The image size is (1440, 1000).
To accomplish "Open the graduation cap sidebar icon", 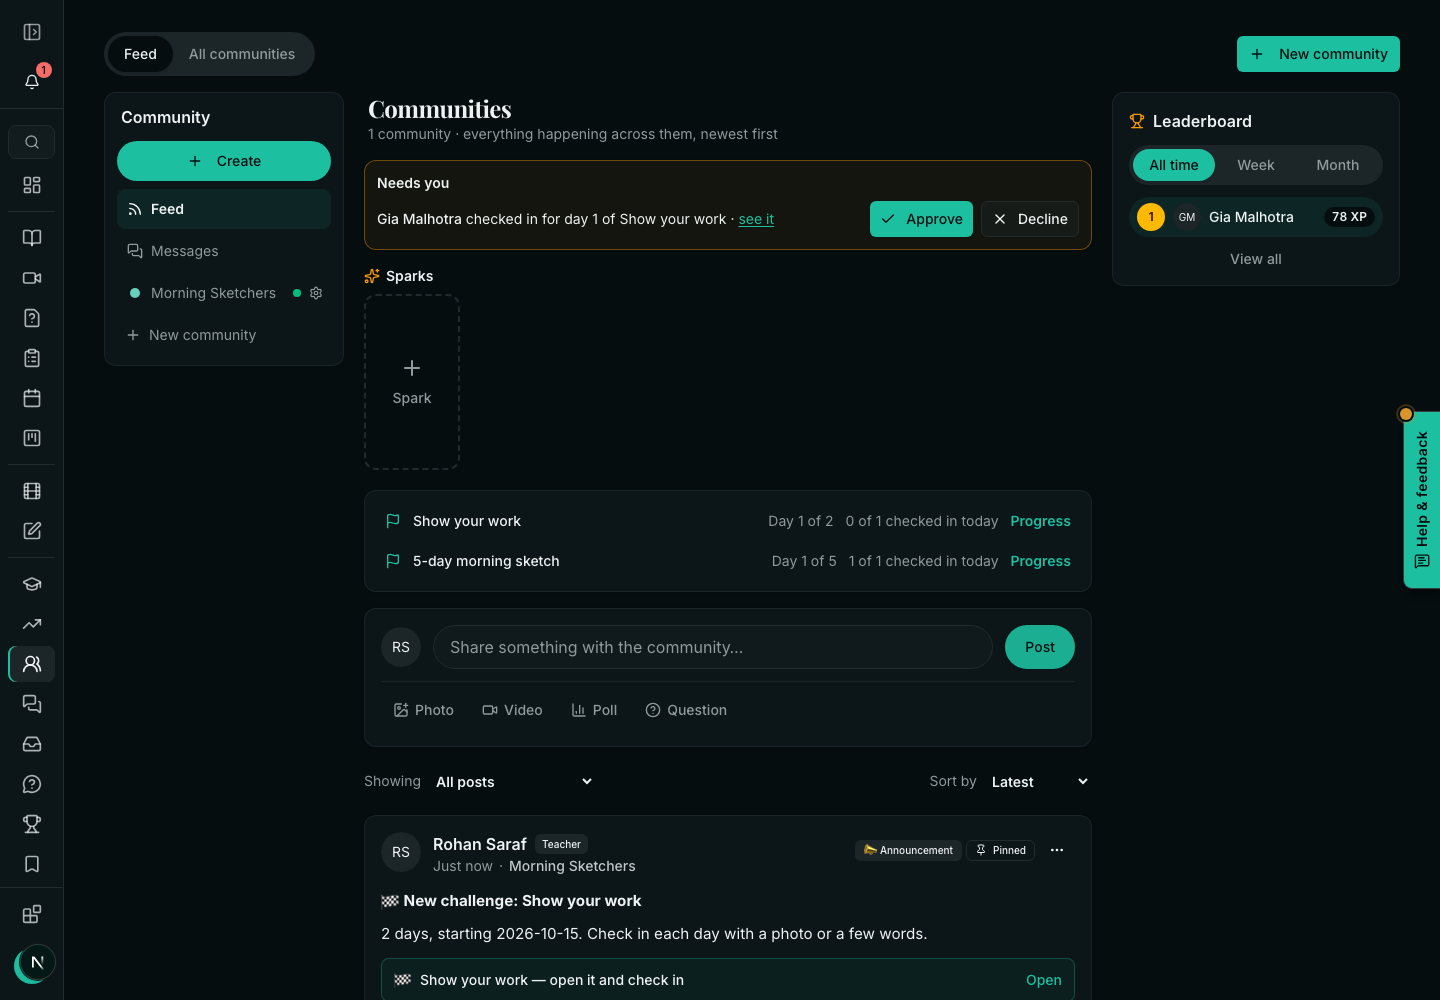I will [x=32, y=584].
